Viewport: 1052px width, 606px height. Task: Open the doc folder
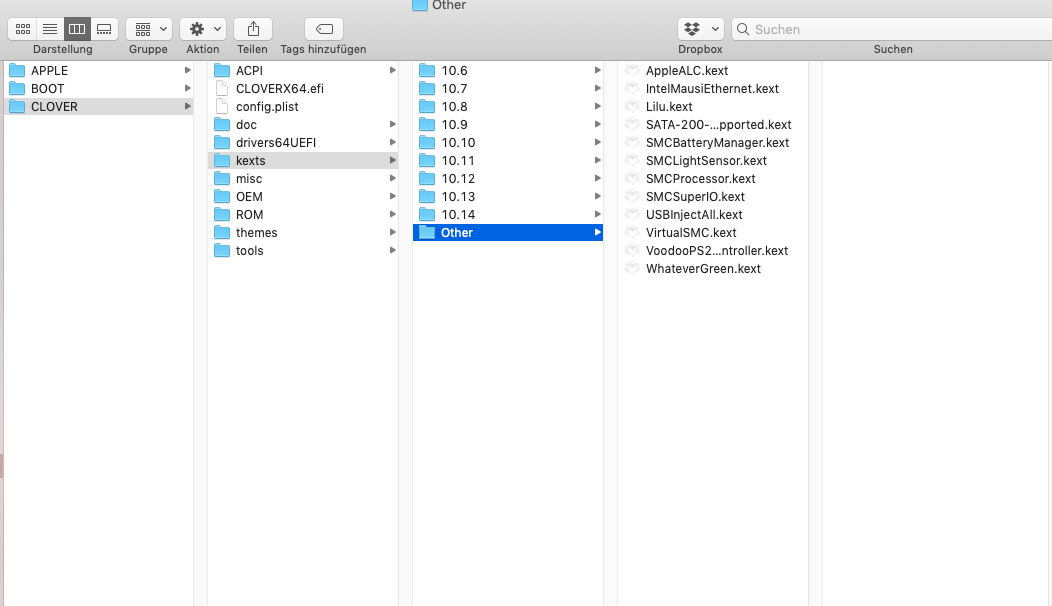click(305, 125)
